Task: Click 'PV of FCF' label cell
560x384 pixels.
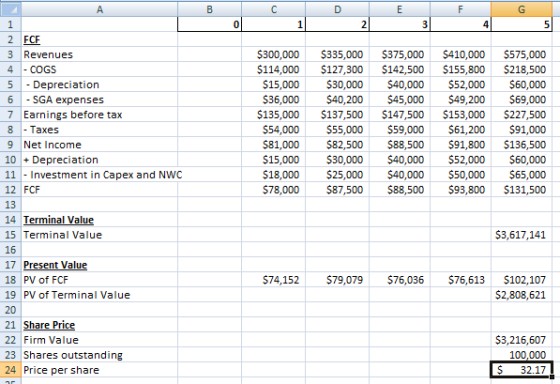Action: tap(100, 280)
